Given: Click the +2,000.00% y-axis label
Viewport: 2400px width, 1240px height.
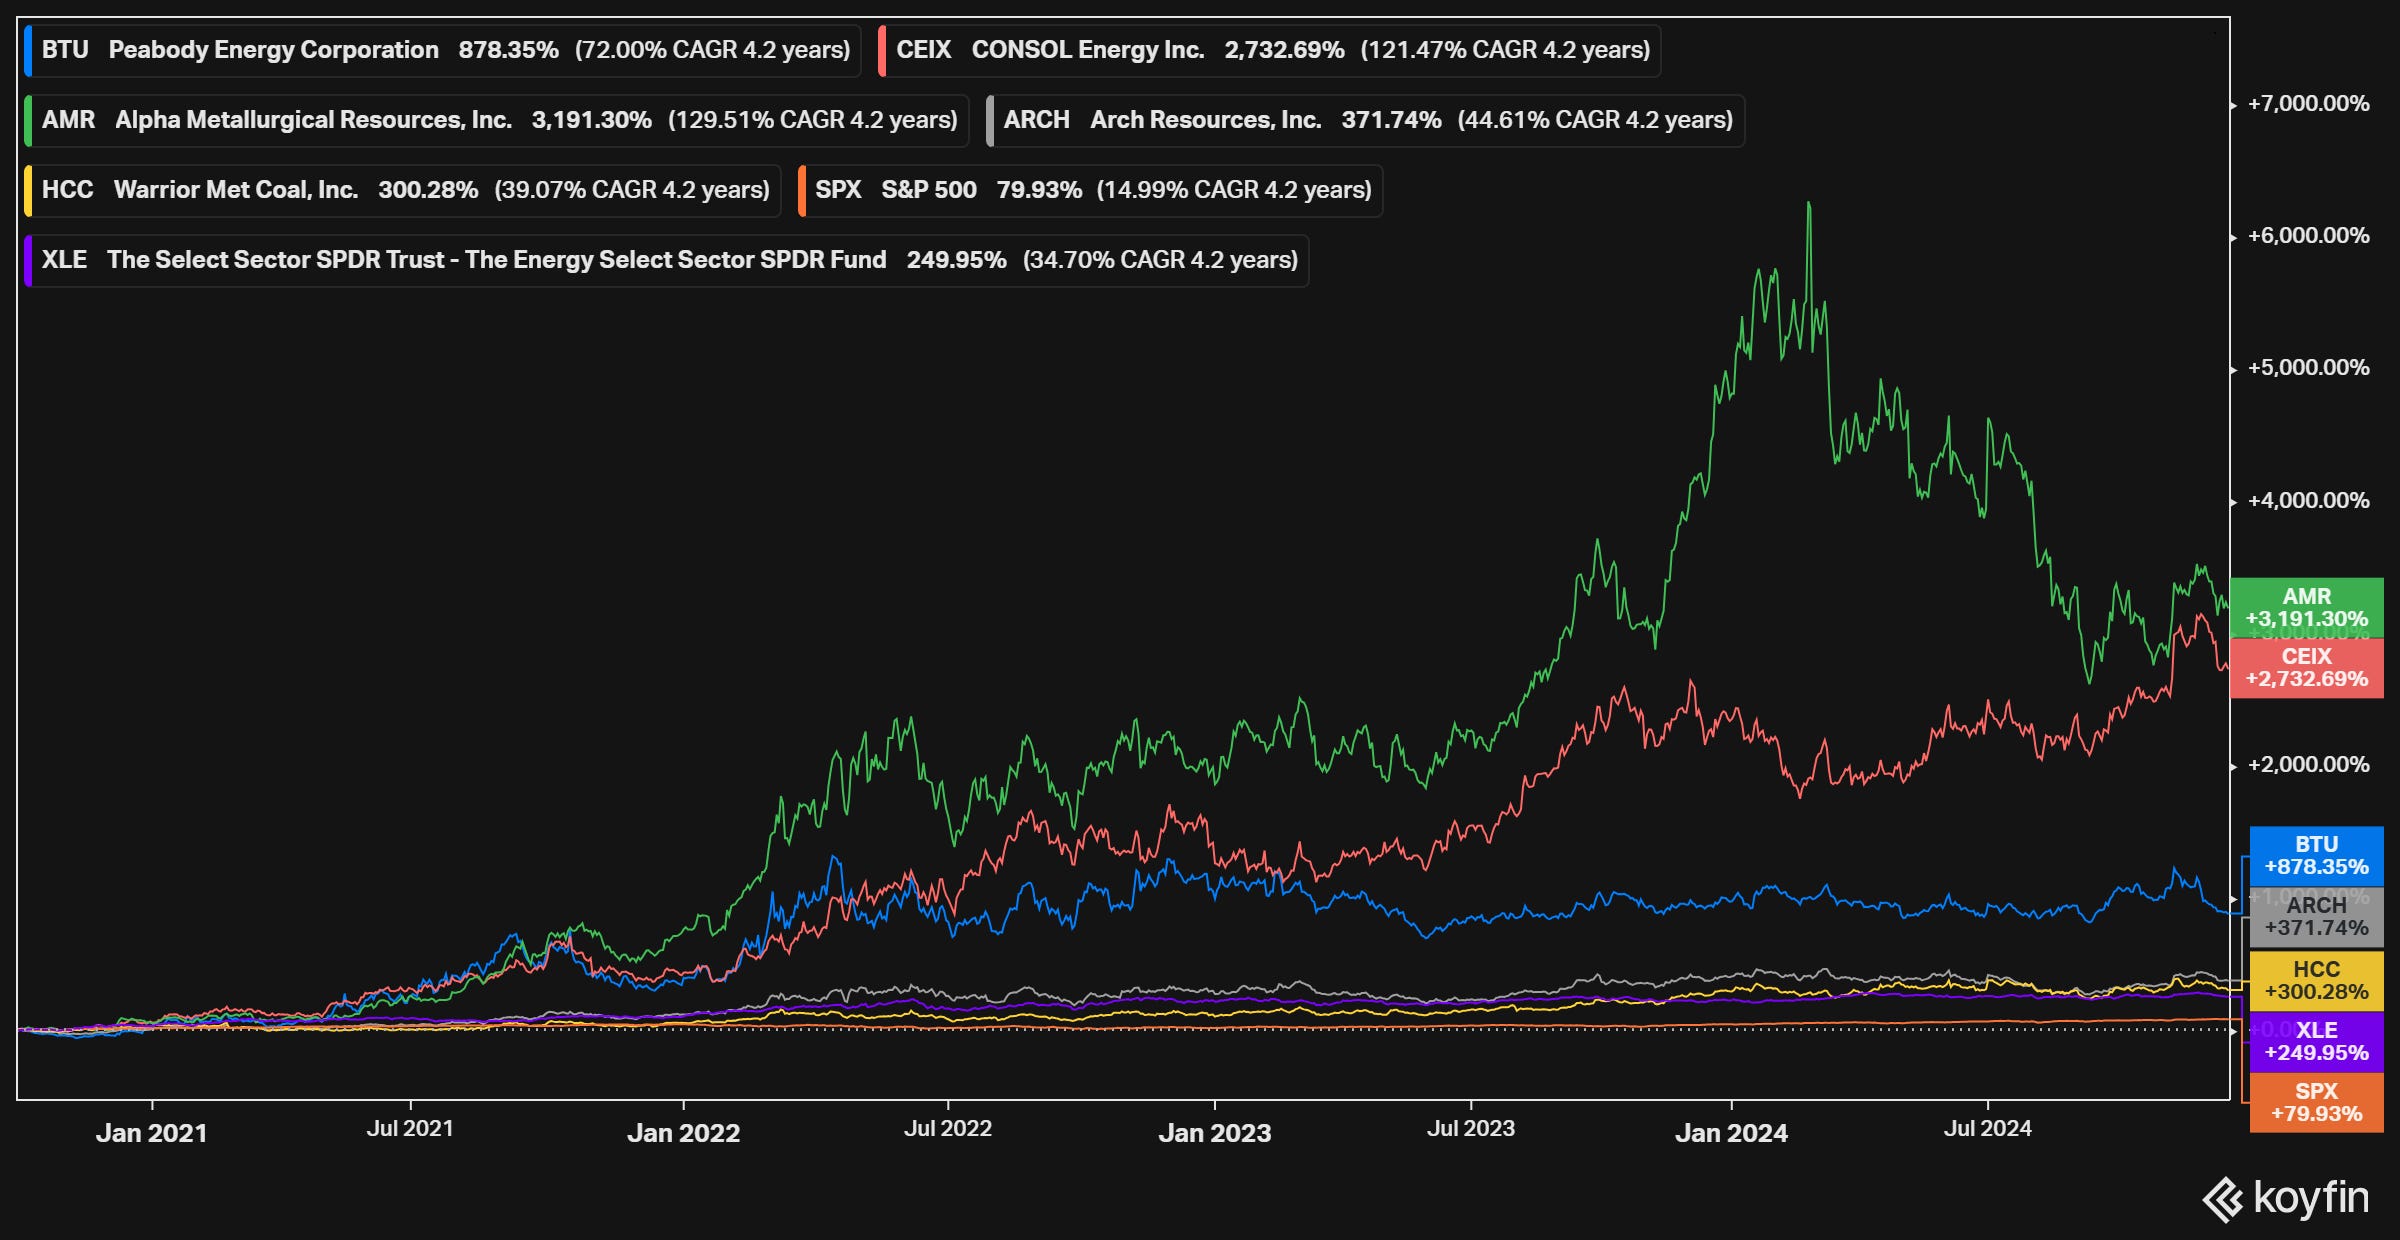Looking at the screenshot, I should [2309, 765].
